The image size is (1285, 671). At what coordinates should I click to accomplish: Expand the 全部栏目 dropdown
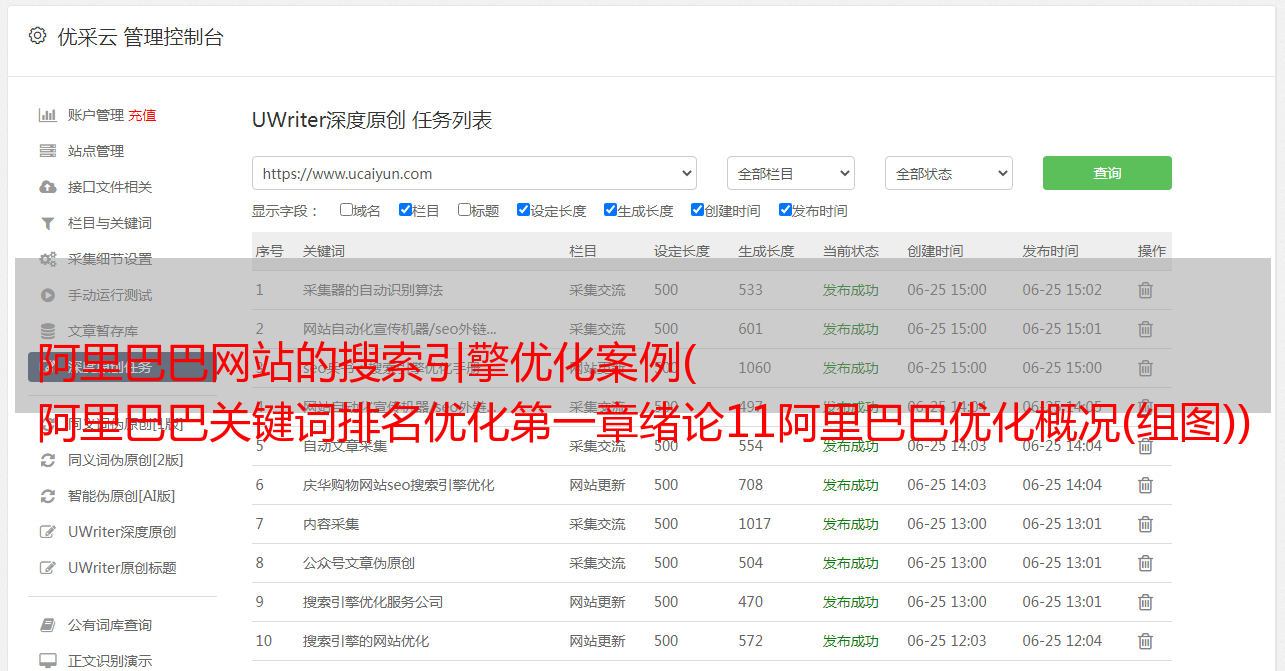(x=790, y=173)
